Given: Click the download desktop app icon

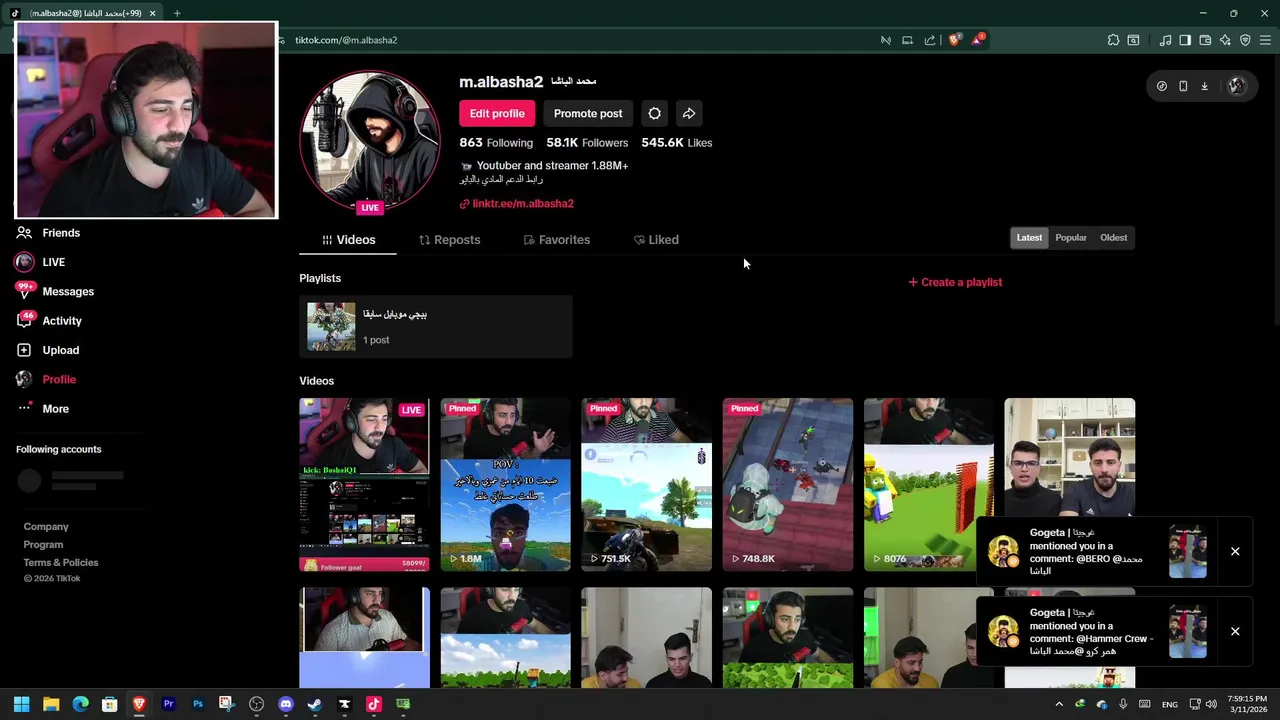Looking at the screenshot, I should coord(1204,86).
